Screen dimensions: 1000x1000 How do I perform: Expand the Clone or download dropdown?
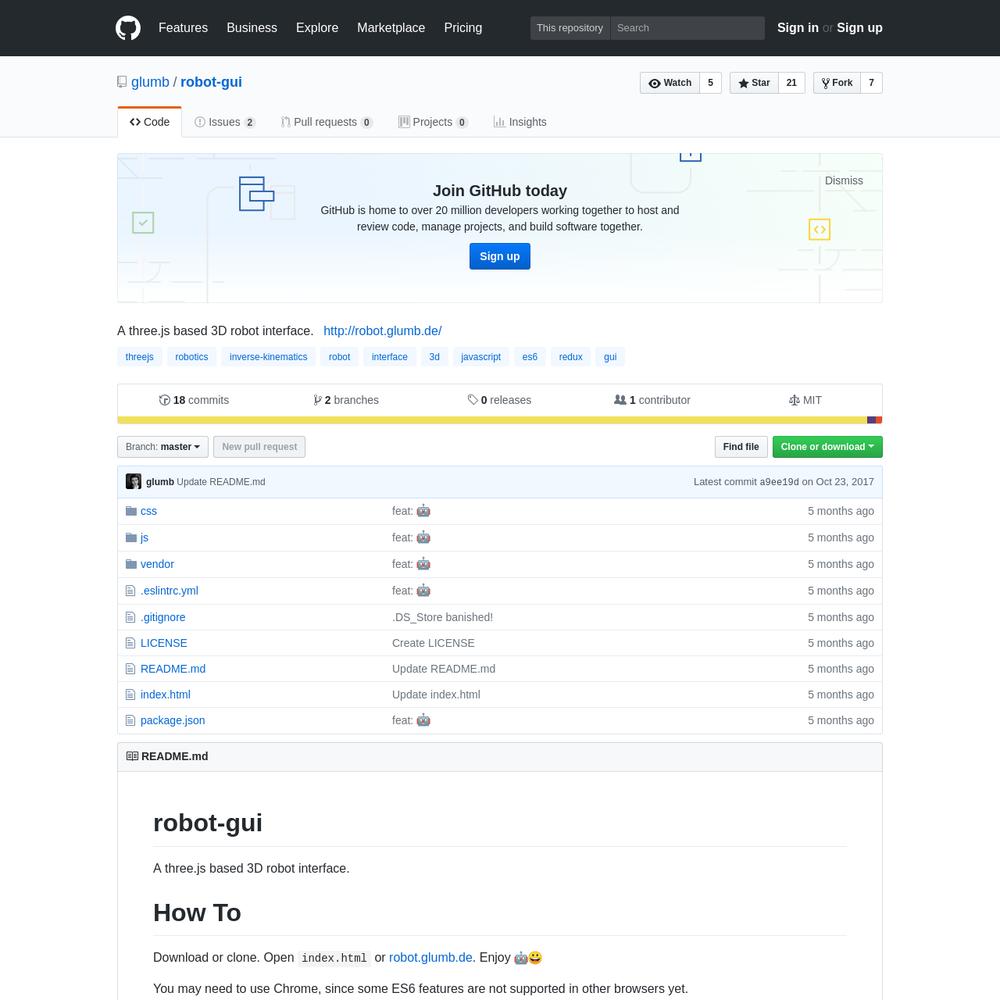pos(827,446)
